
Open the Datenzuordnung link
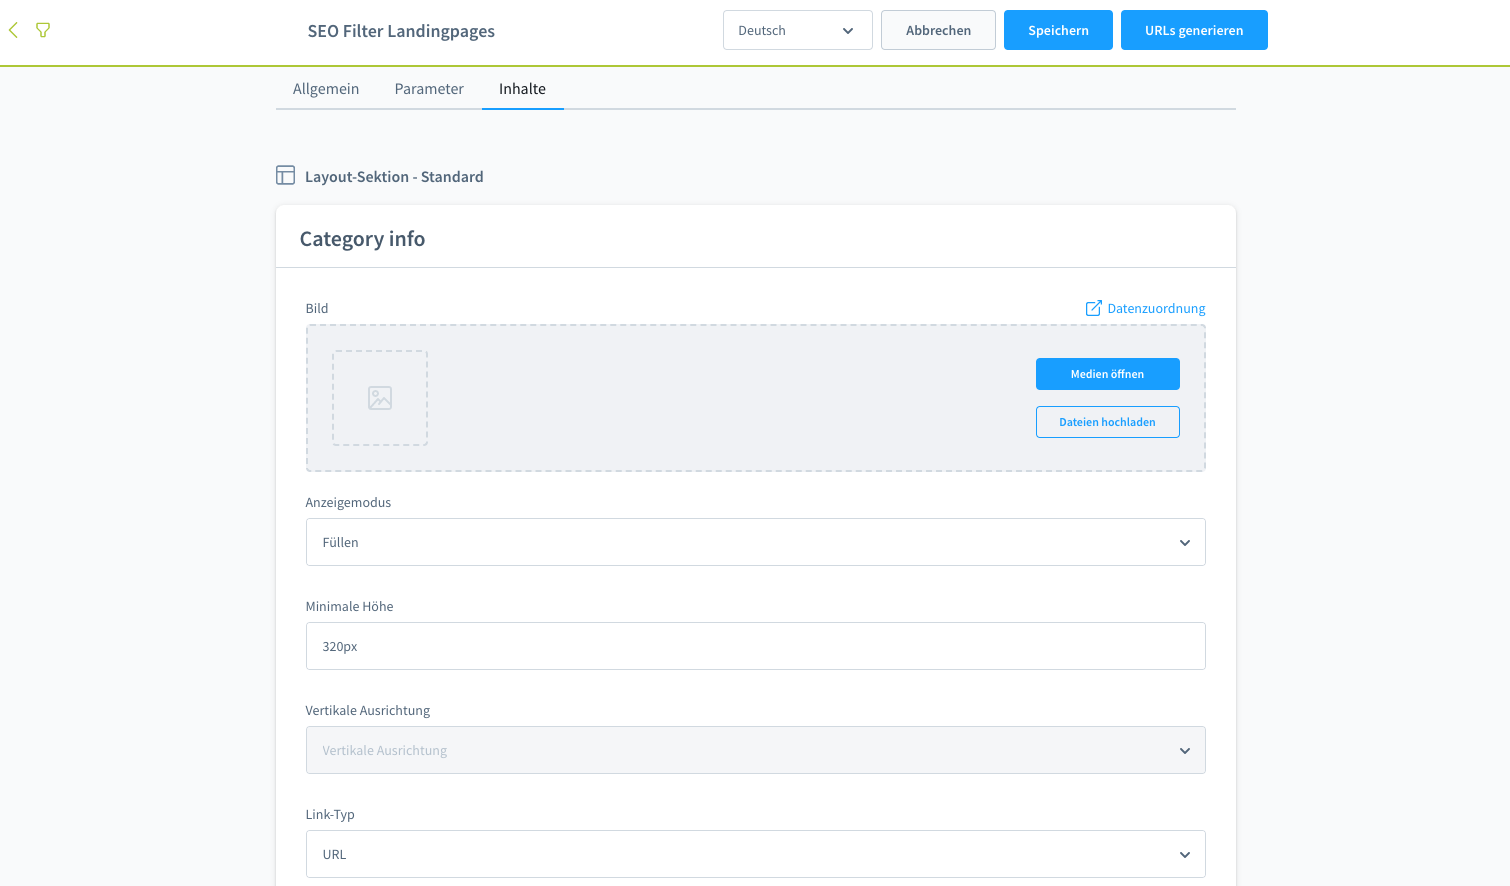[x=1156, y=308]
